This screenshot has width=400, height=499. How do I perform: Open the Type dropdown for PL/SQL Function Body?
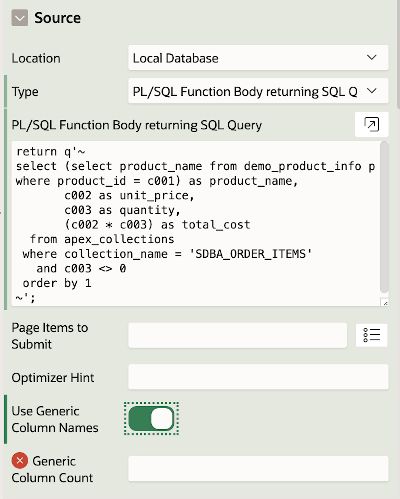pyautogui.click(x=258, y=91)
